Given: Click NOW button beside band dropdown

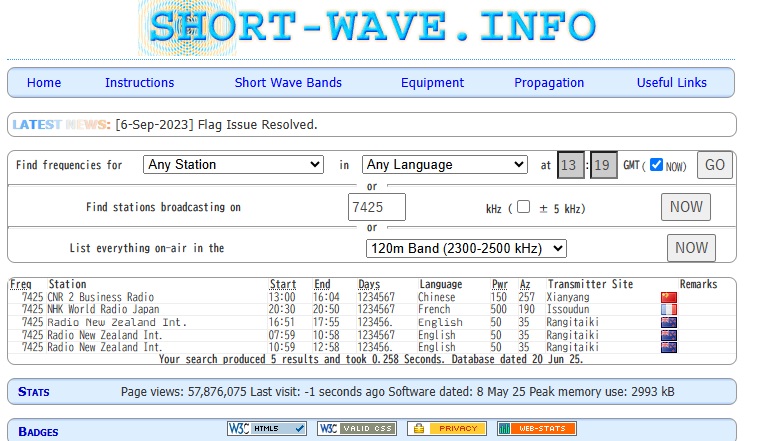Looking at the screenshot, I should point(691,248).
